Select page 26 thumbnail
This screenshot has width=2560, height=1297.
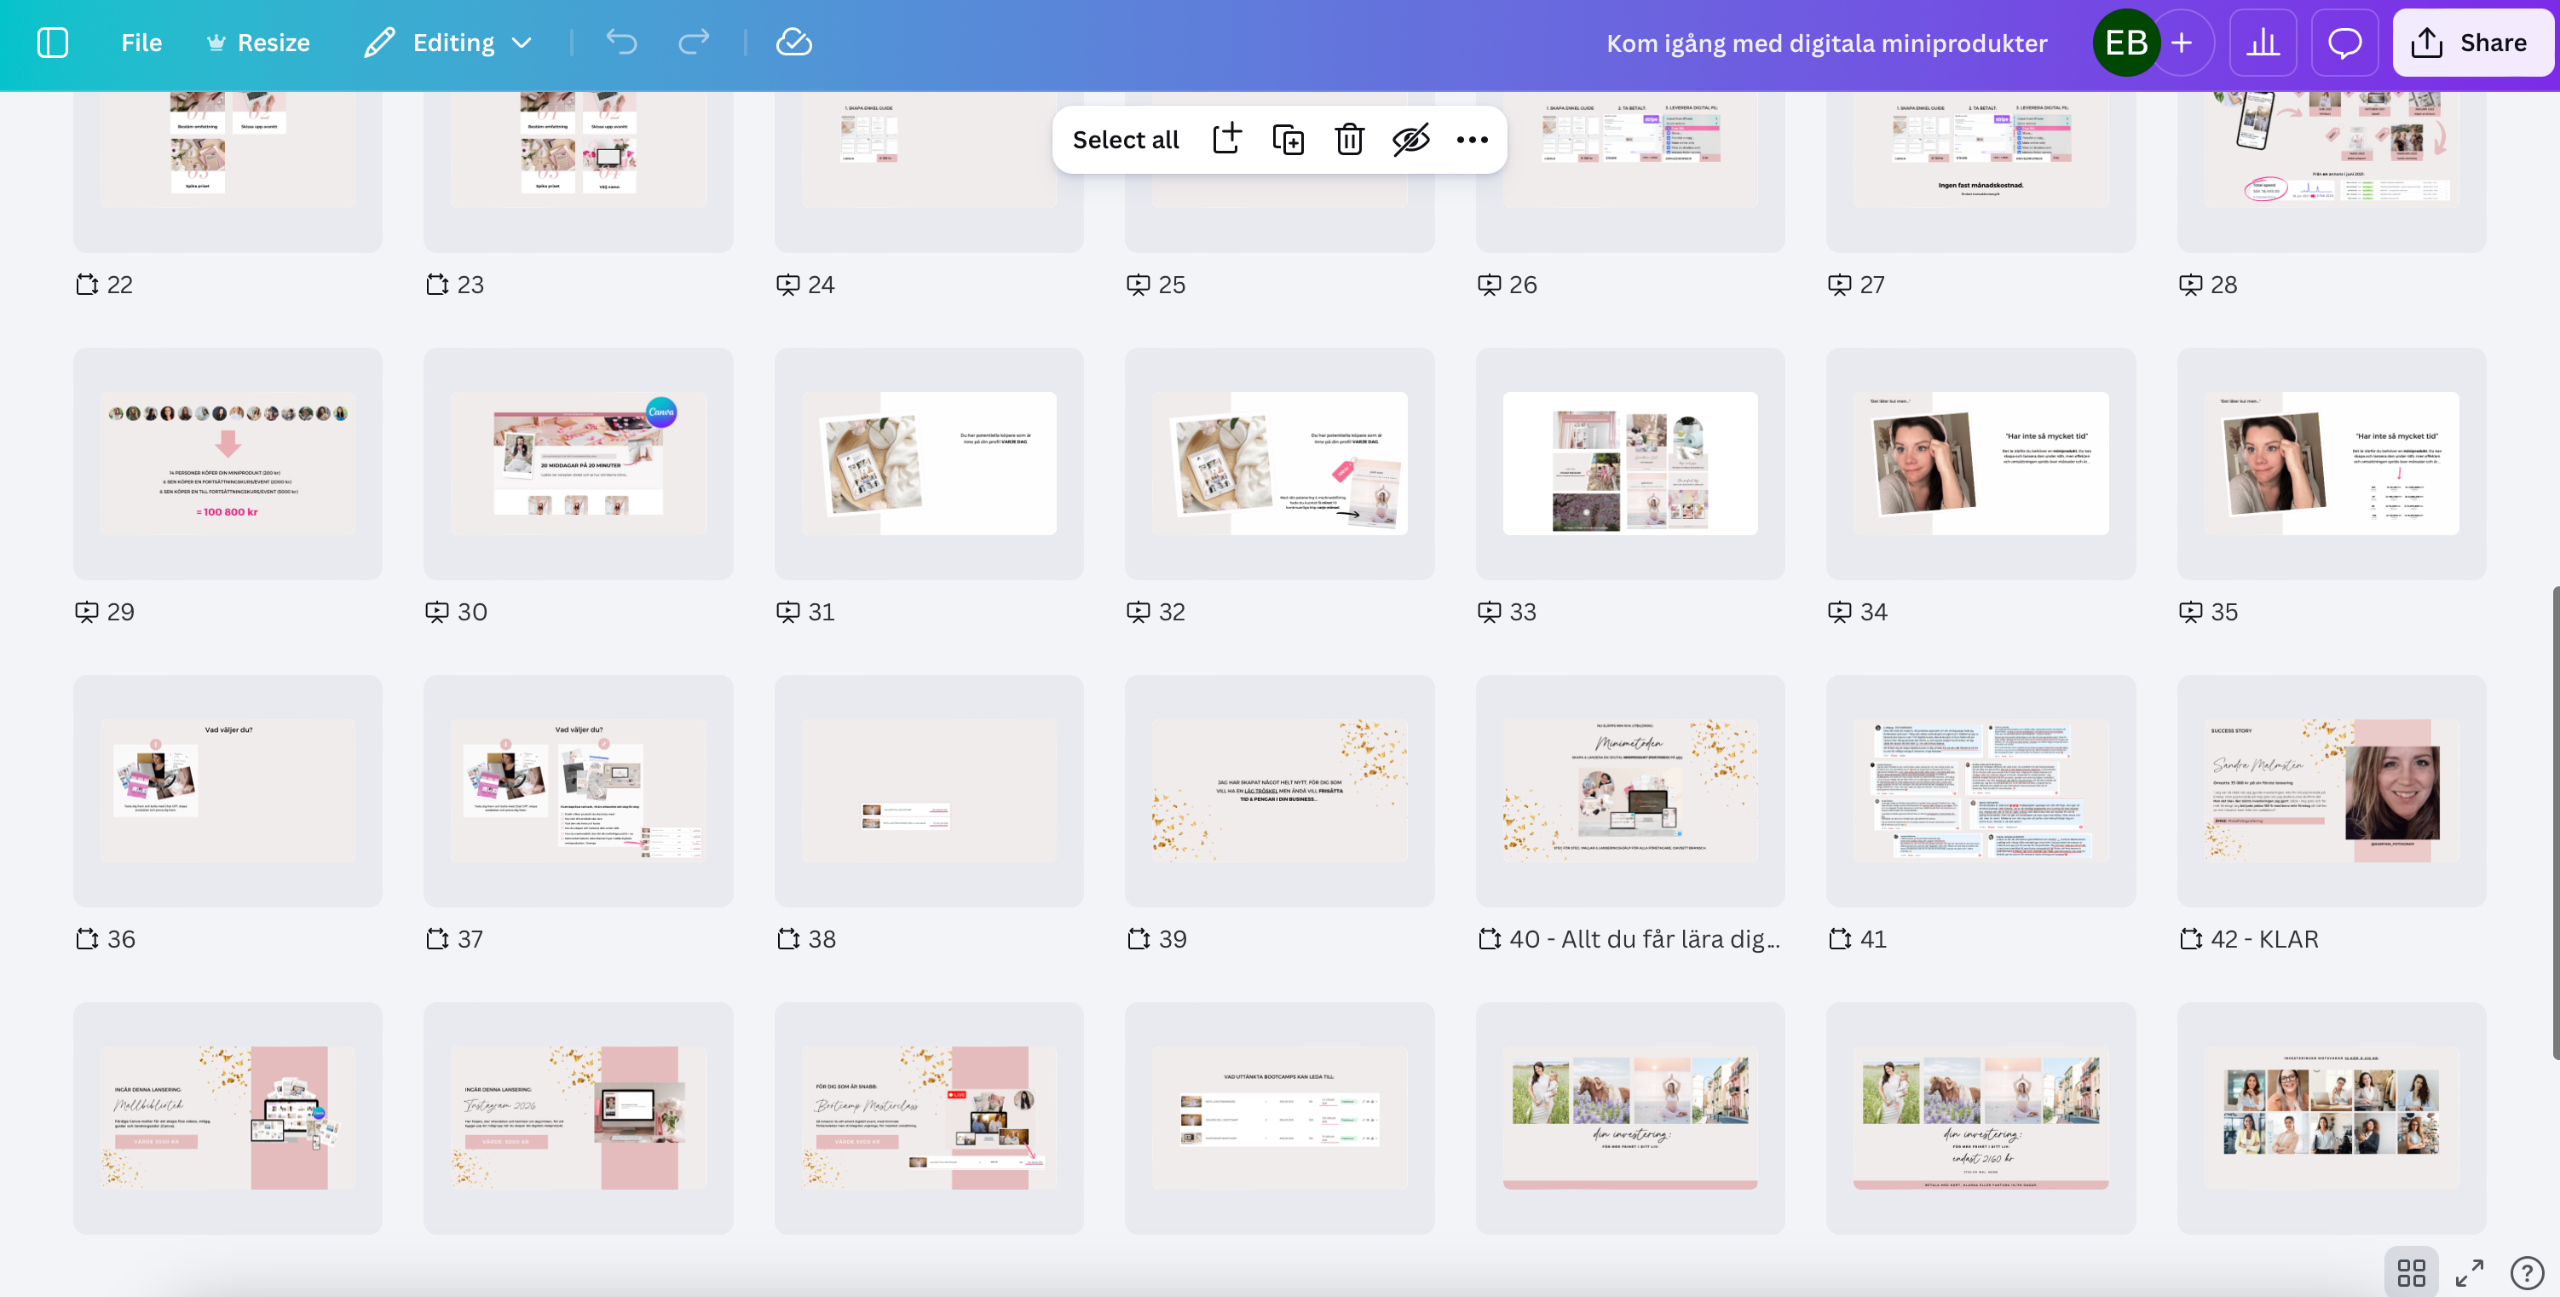pyautogui.click(x=1630, y=172)
